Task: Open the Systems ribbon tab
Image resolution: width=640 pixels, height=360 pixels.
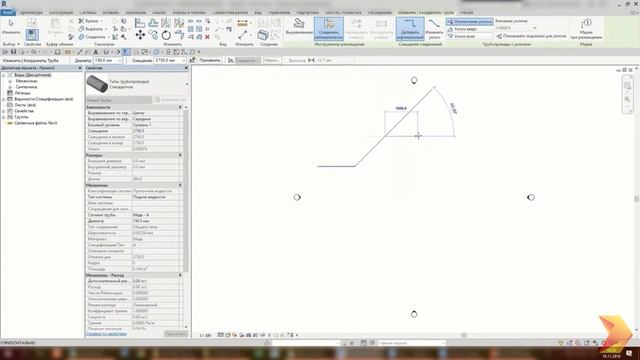Action: click(87, 13)
